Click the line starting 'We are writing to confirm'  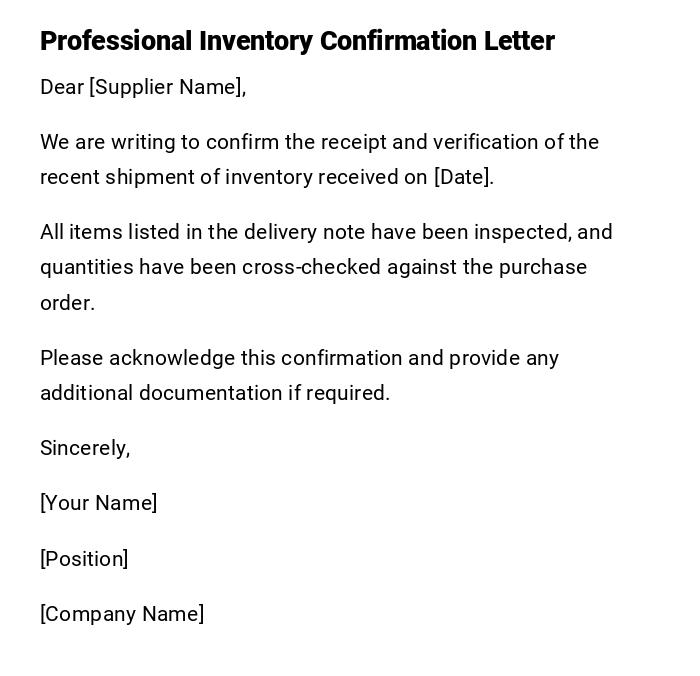(x=319, y=142)
